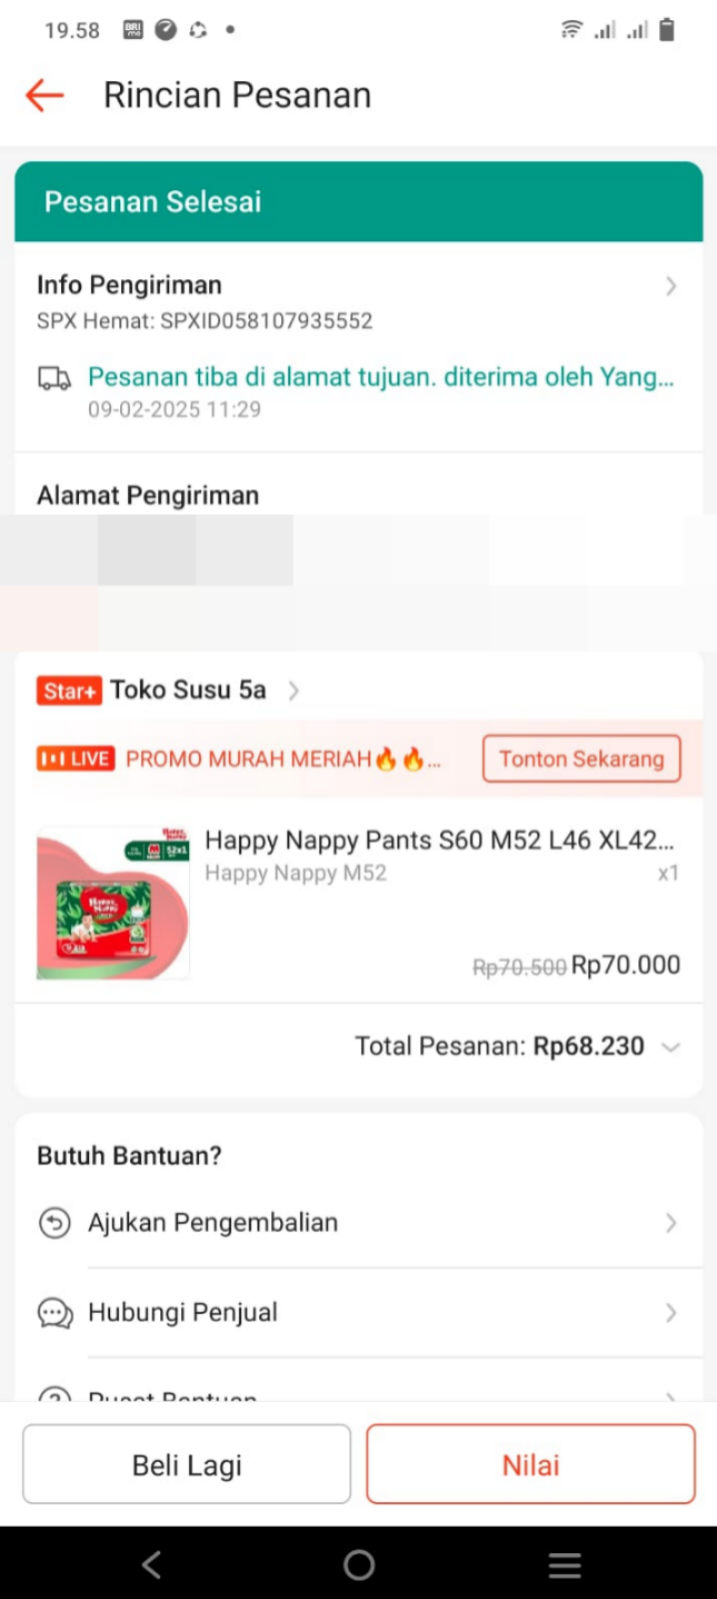This screenshot has width=717, height=1599.
Task: Open the Happy Nappy product thumbnail
Action: pyautogui.click(x=113, y=903)
